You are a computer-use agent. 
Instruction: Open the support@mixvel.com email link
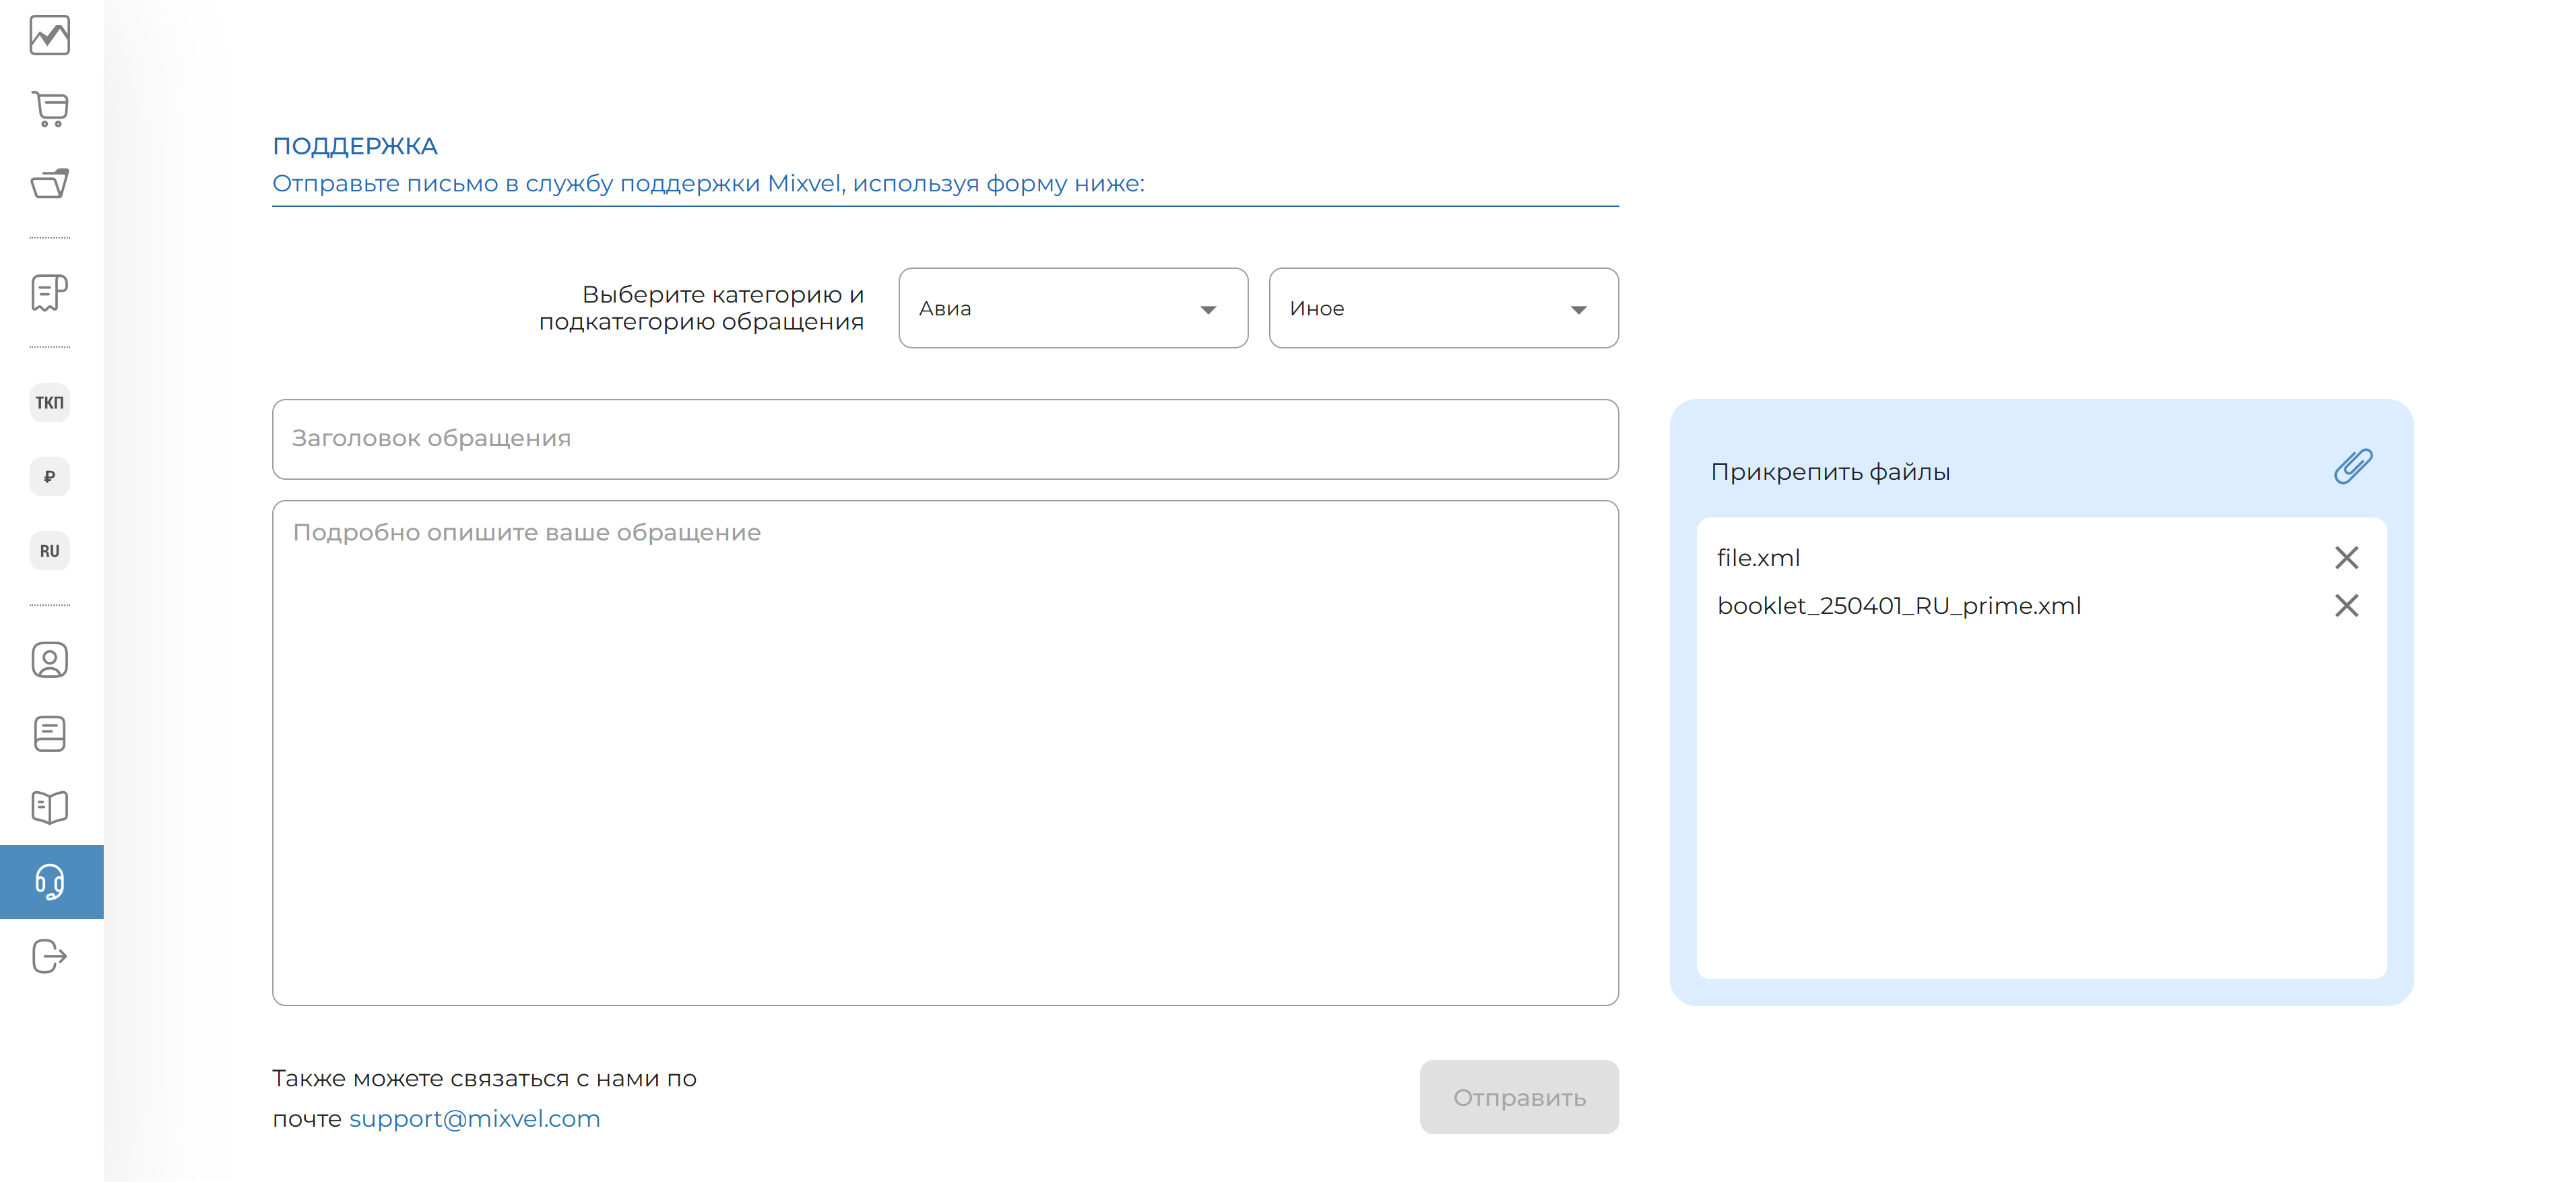point(474,1118)
